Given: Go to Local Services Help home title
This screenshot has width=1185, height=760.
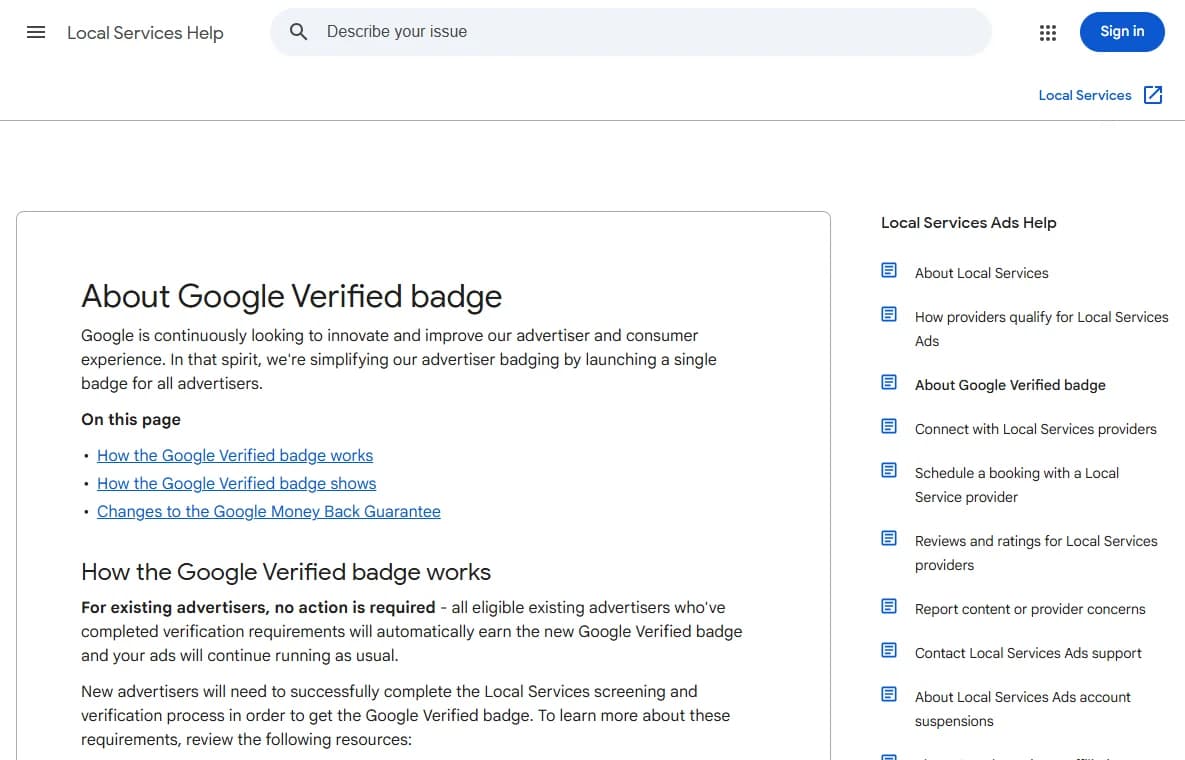Looking at the screenshot, I should click(145, 33).
